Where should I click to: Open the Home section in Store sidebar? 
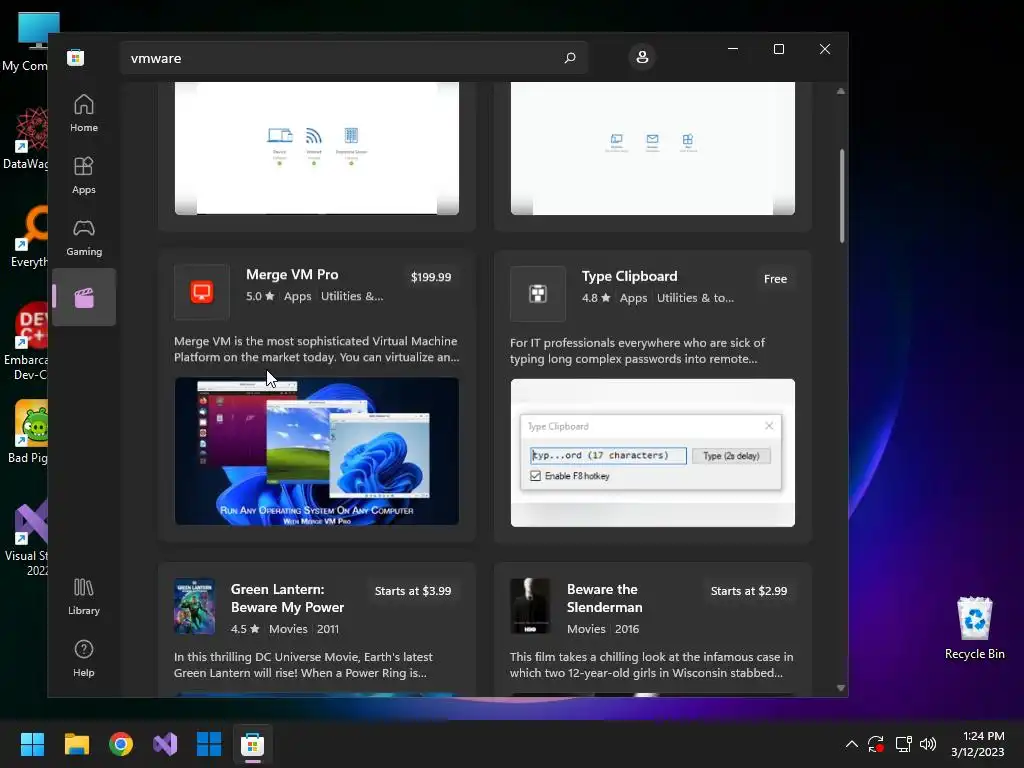click(x=84, y=113)
